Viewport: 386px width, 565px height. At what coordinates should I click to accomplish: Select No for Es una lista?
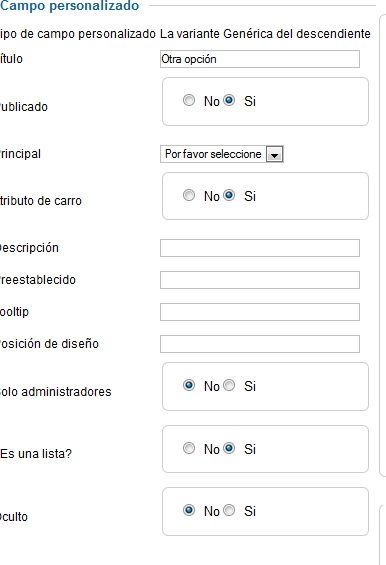tap(189, 448)
